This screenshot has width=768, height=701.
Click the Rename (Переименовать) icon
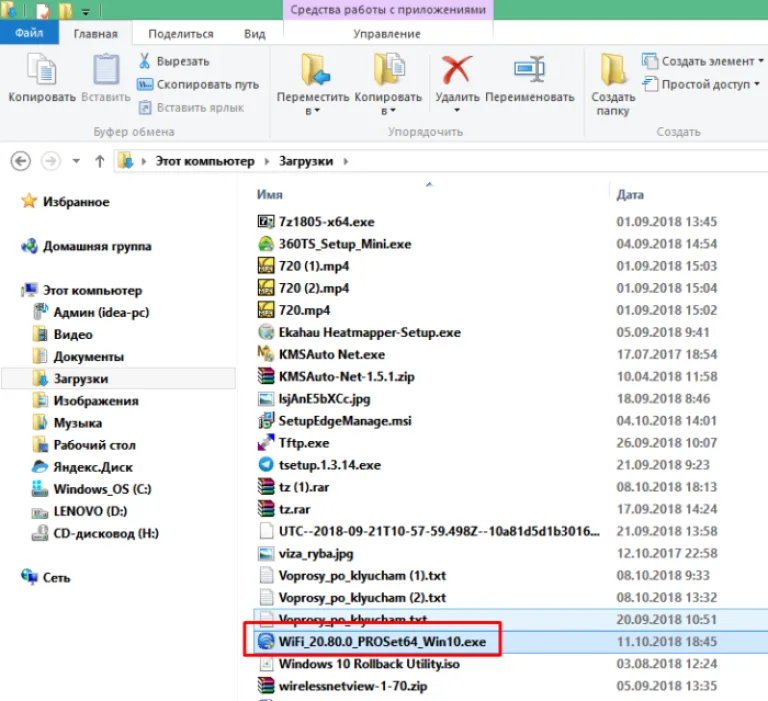(529, 69)
